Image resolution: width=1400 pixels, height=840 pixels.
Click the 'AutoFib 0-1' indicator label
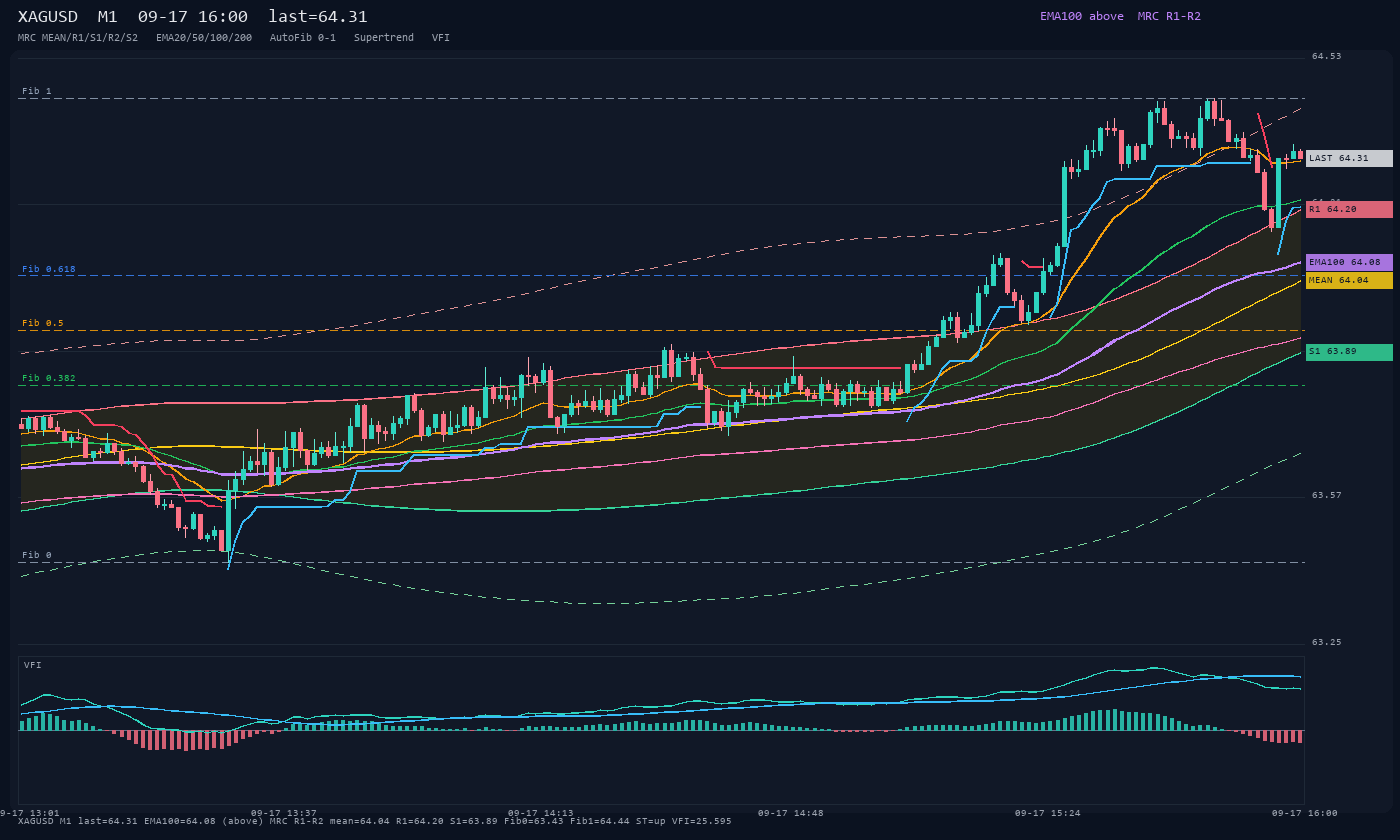[x=303, y=38]
